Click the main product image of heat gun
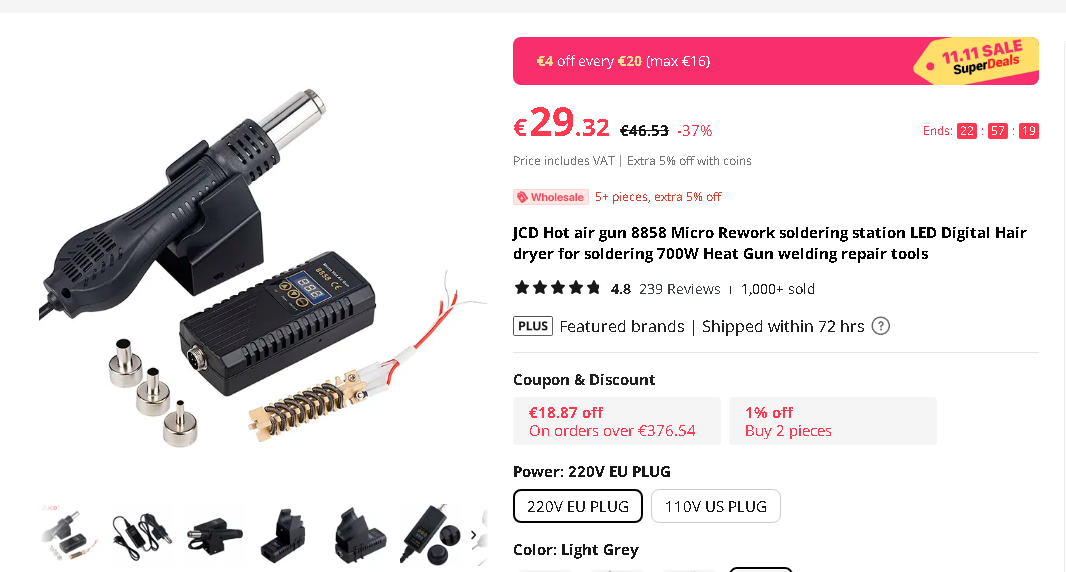The width and height of the screenshot is (1066, 572). [x=263, y=265]
